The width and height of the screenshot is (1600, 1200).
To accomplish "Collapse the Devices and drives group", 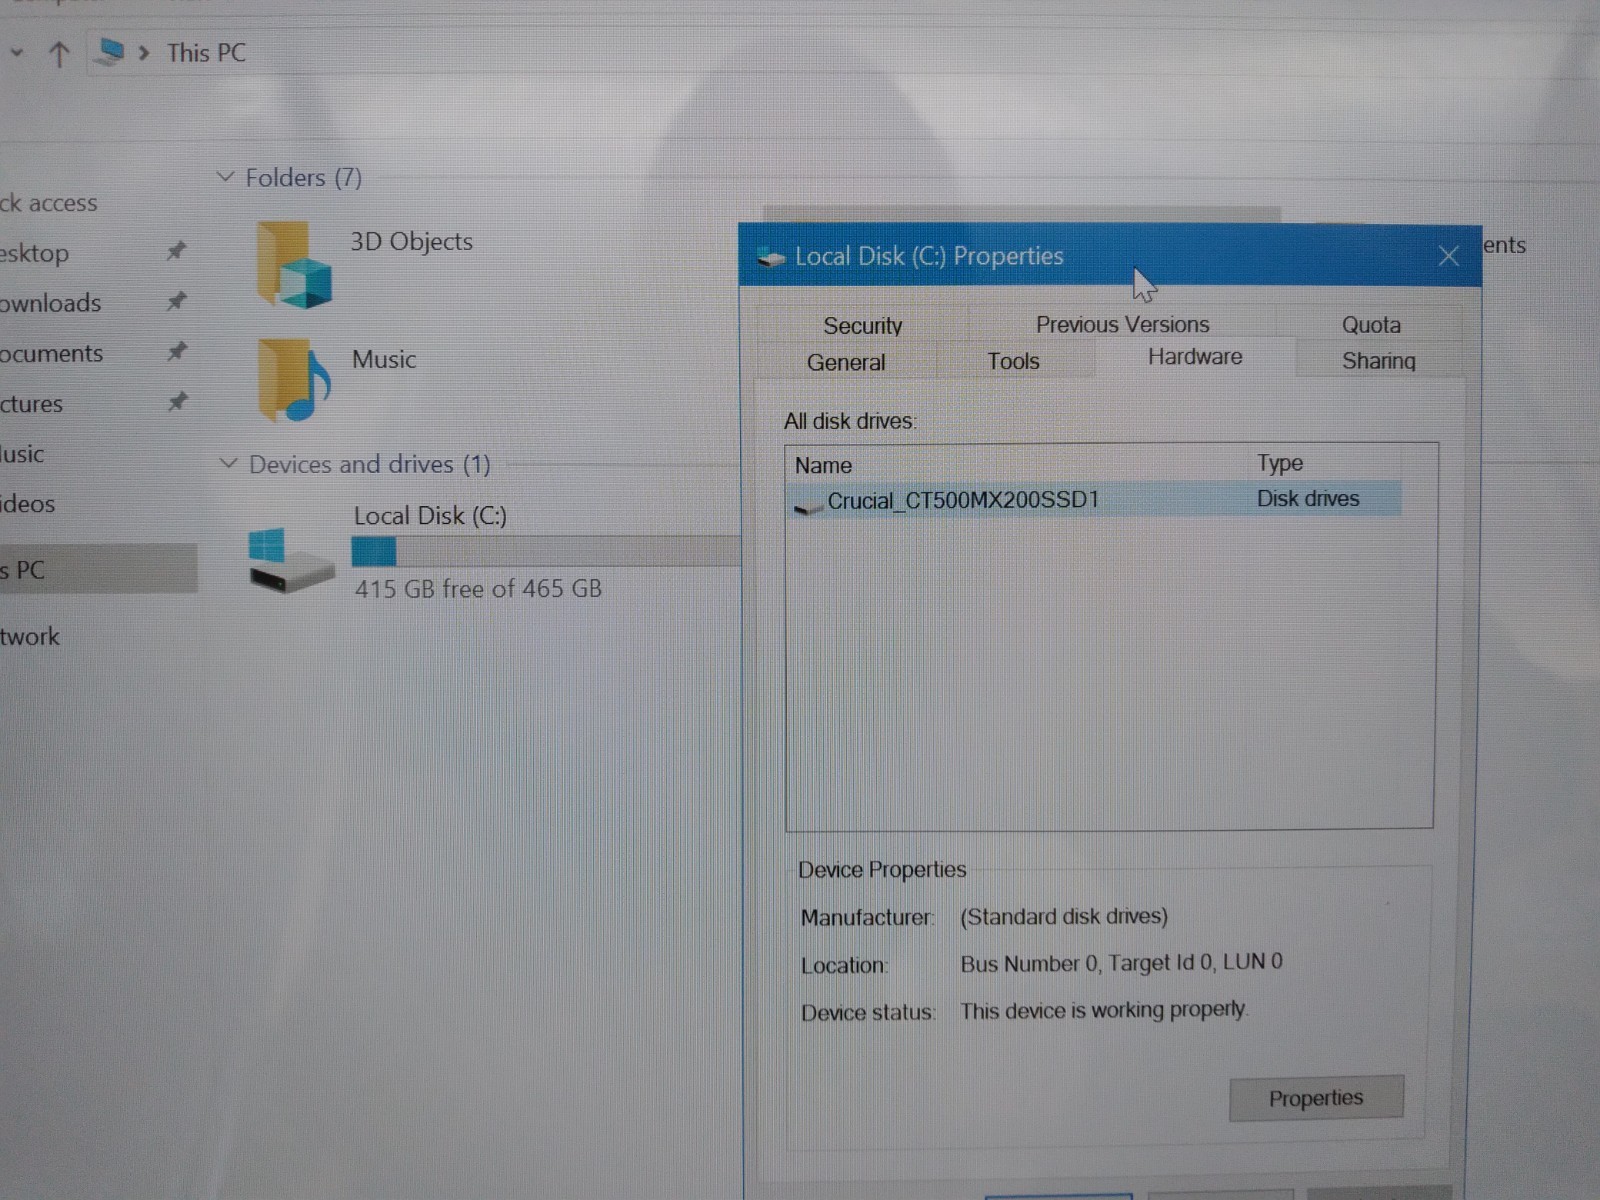I will (x=228, y=464).
